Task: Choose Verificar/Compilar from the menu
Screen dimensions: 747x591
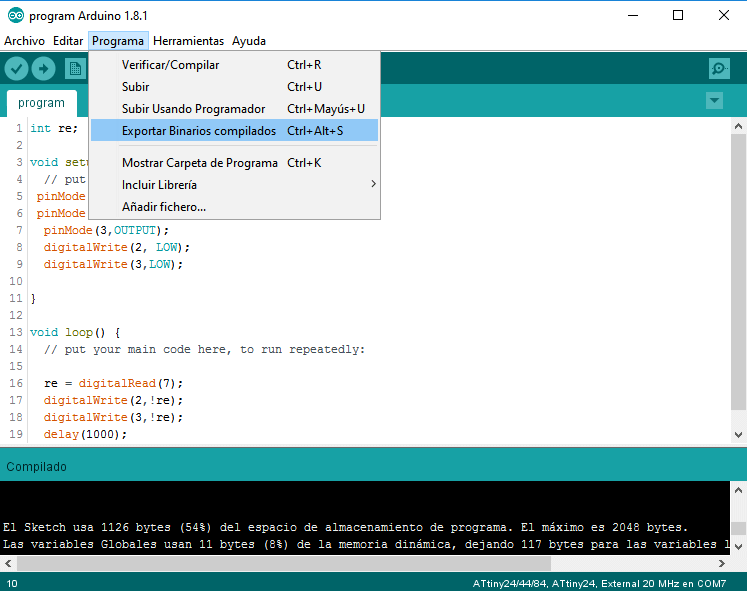Action: pos(234,65)
